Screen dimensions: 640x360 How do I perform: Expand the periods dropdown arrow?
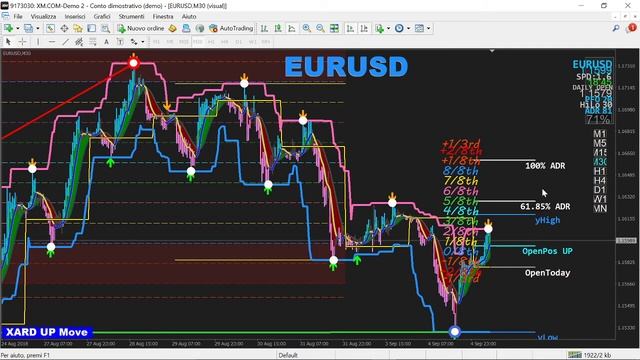(408, 28)
